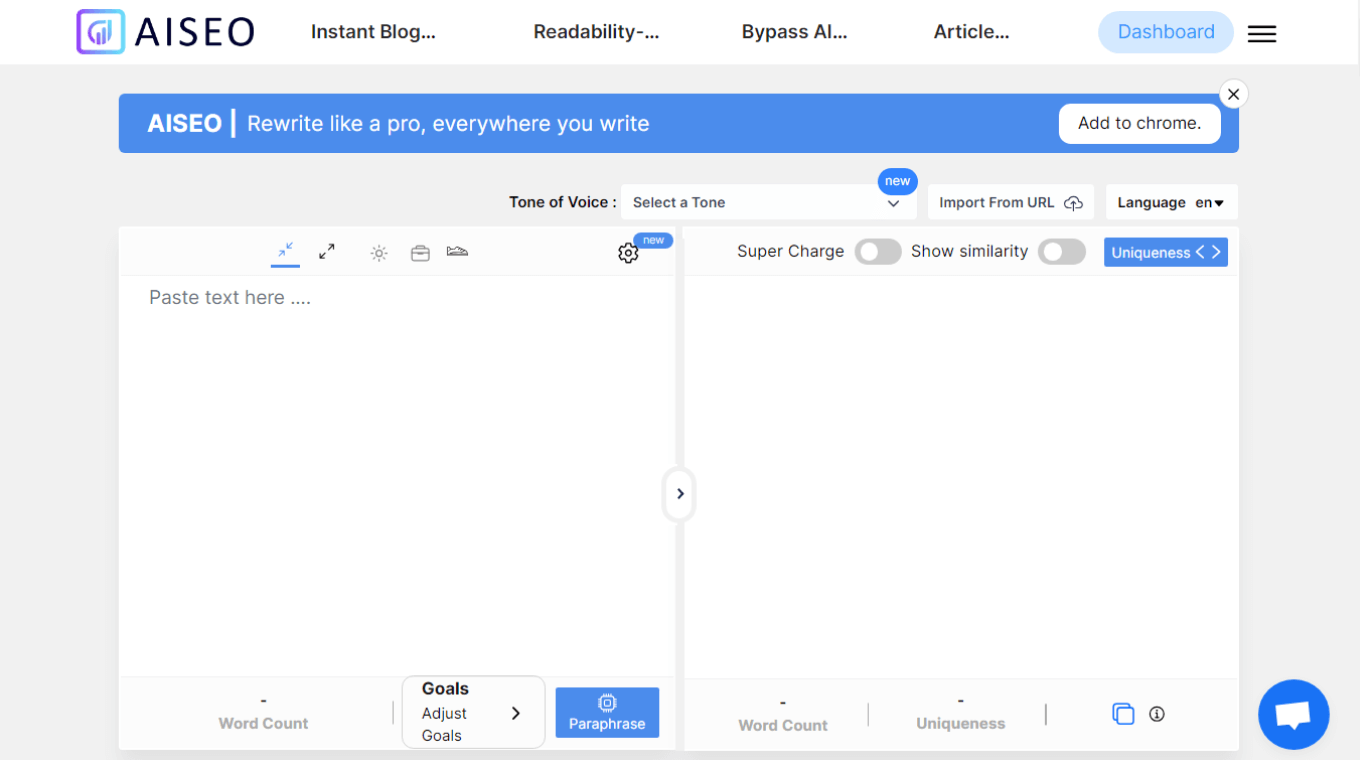The width and height of the screenshot is (1360, 760).
Task: Enable the Super Charge toggle
Action: point(877,252)
